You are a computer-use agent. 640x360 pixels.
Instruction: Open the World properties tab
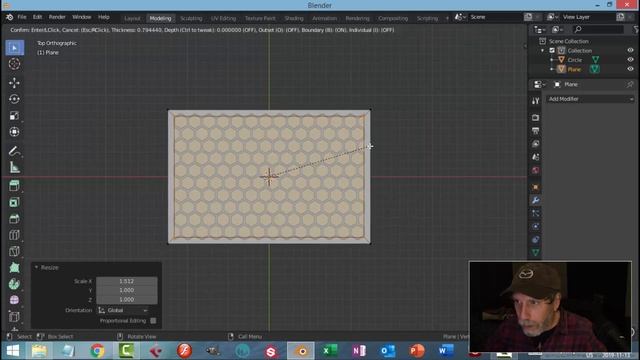point(536,170)
